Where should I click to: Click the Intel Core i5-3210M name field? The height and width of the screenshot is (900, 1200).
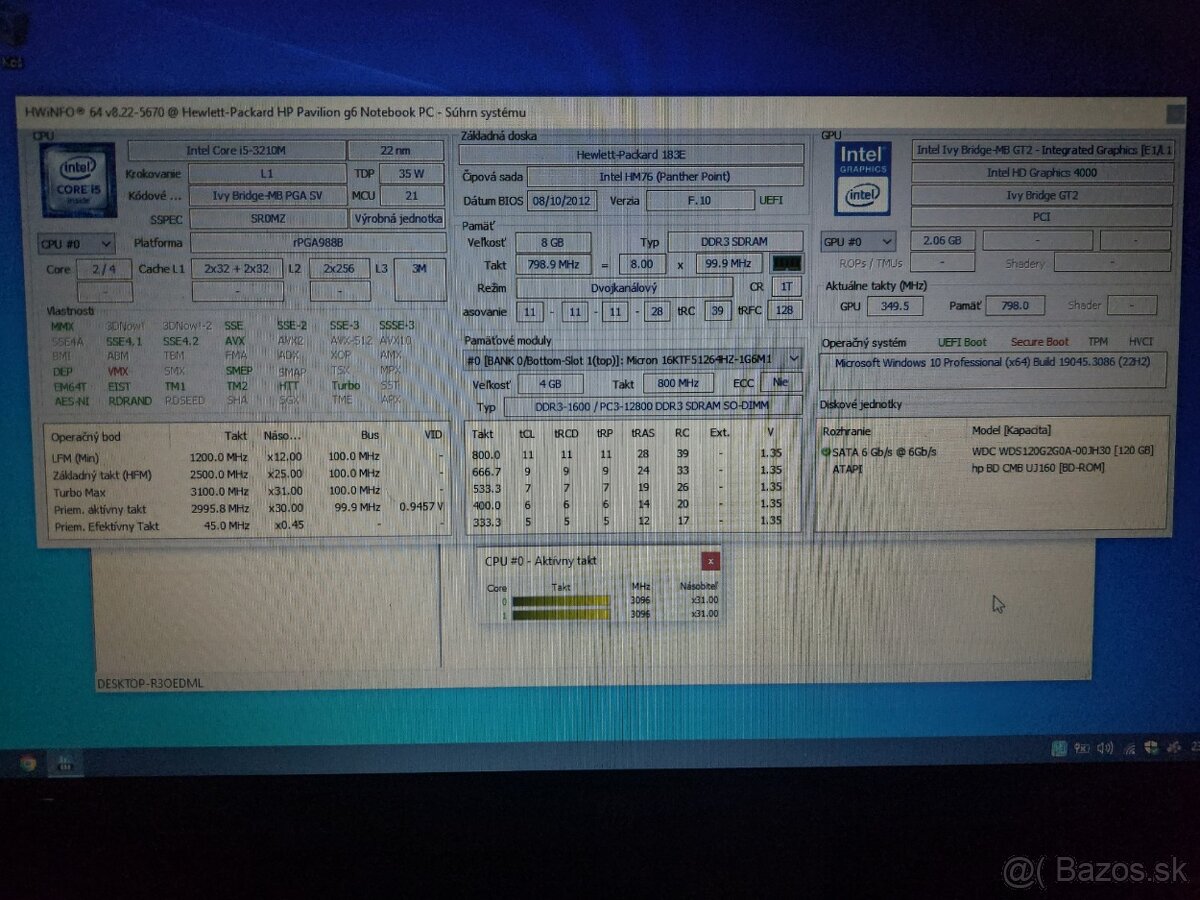pos(236,150)
